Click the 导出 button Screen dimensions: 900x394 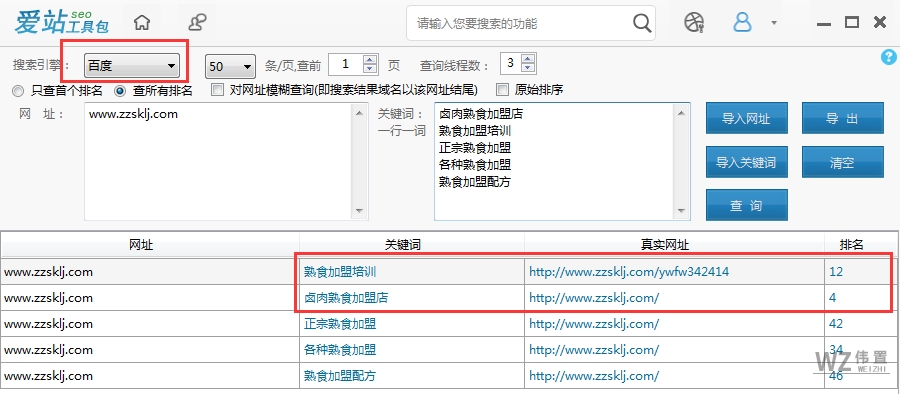[x=842, y=119]
